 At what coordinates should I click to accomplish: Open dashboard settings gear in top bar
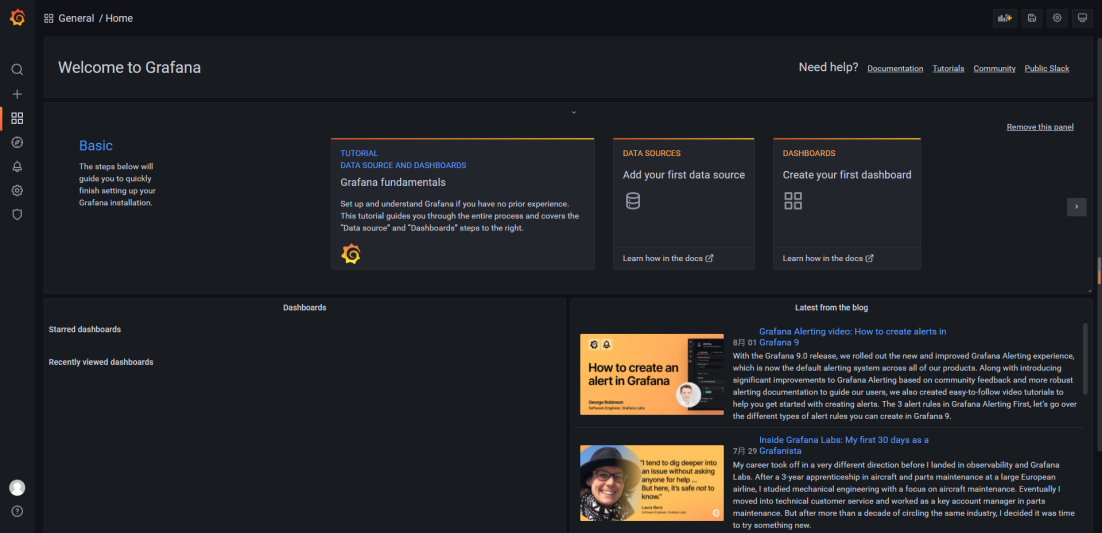(x=1057, y=18)
